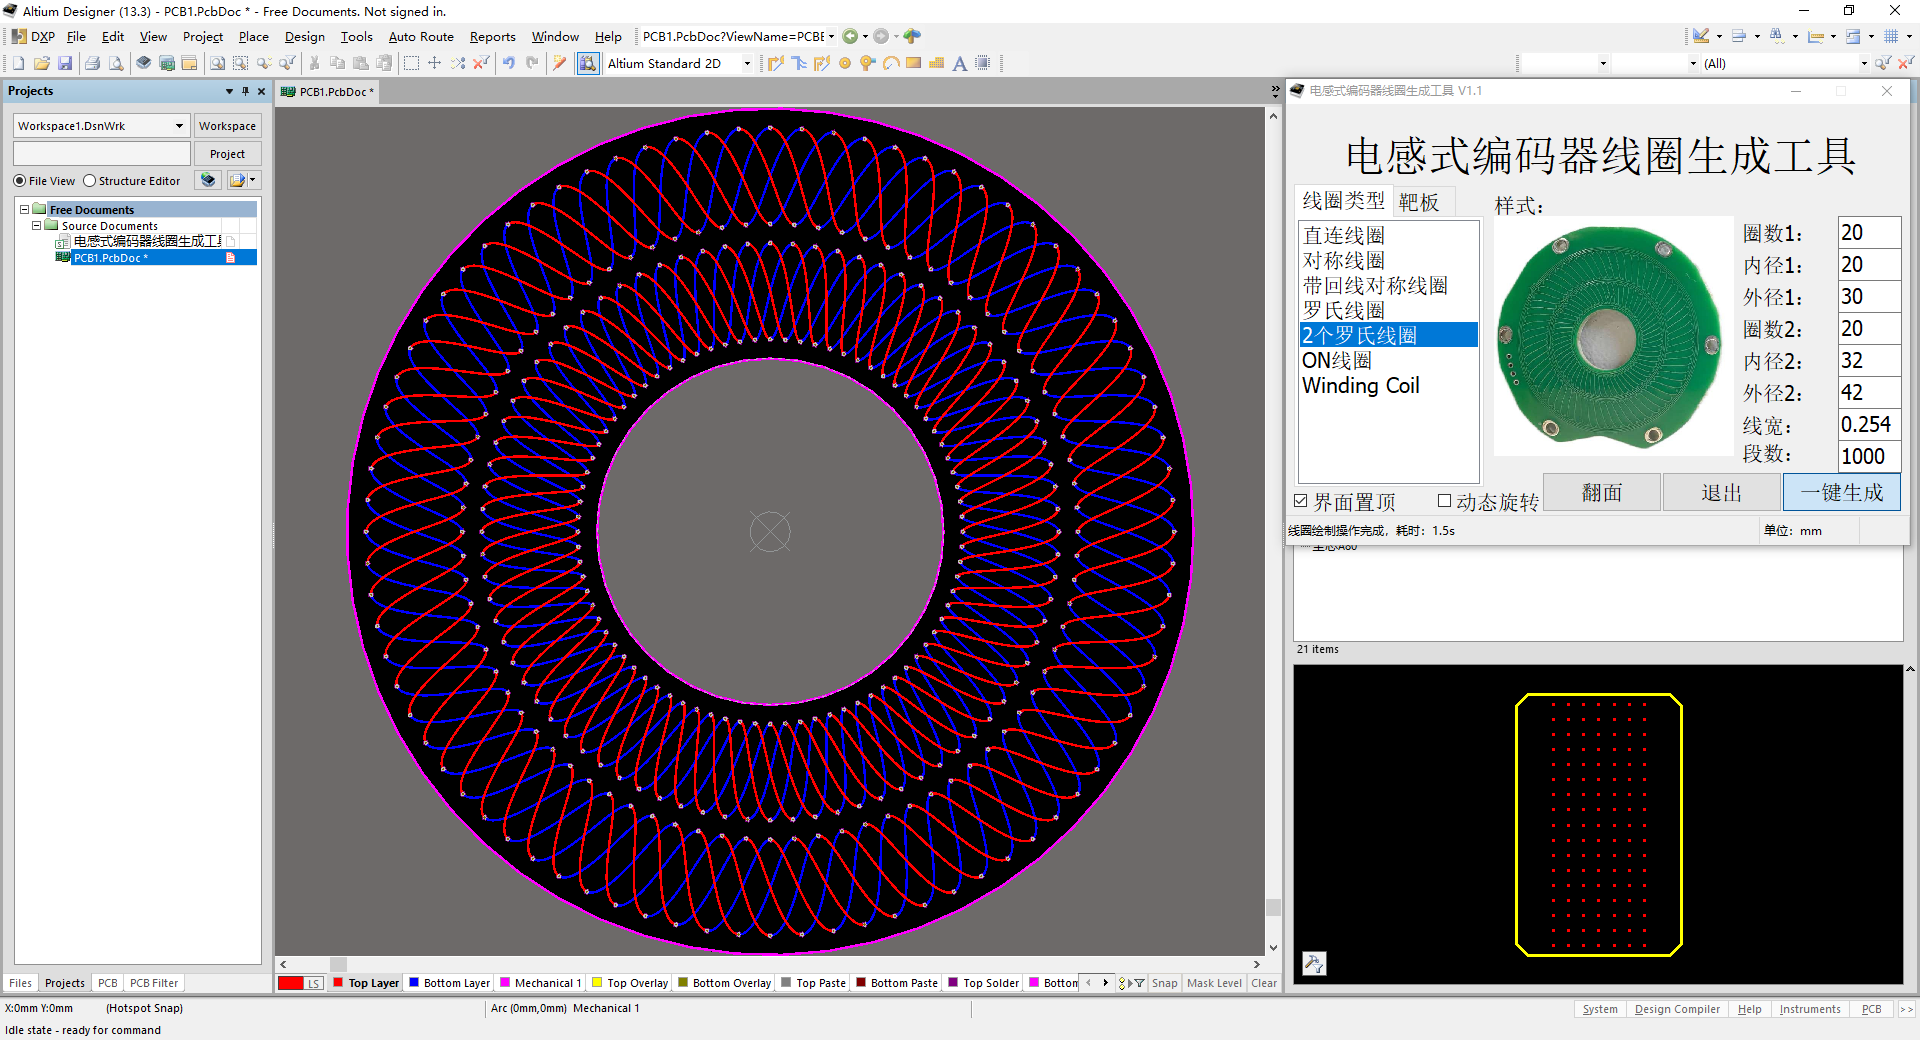The image size is (1920, 1040).
Task: Click the Bottom Layer blue color swatch
Action: (x=414, y=982)
